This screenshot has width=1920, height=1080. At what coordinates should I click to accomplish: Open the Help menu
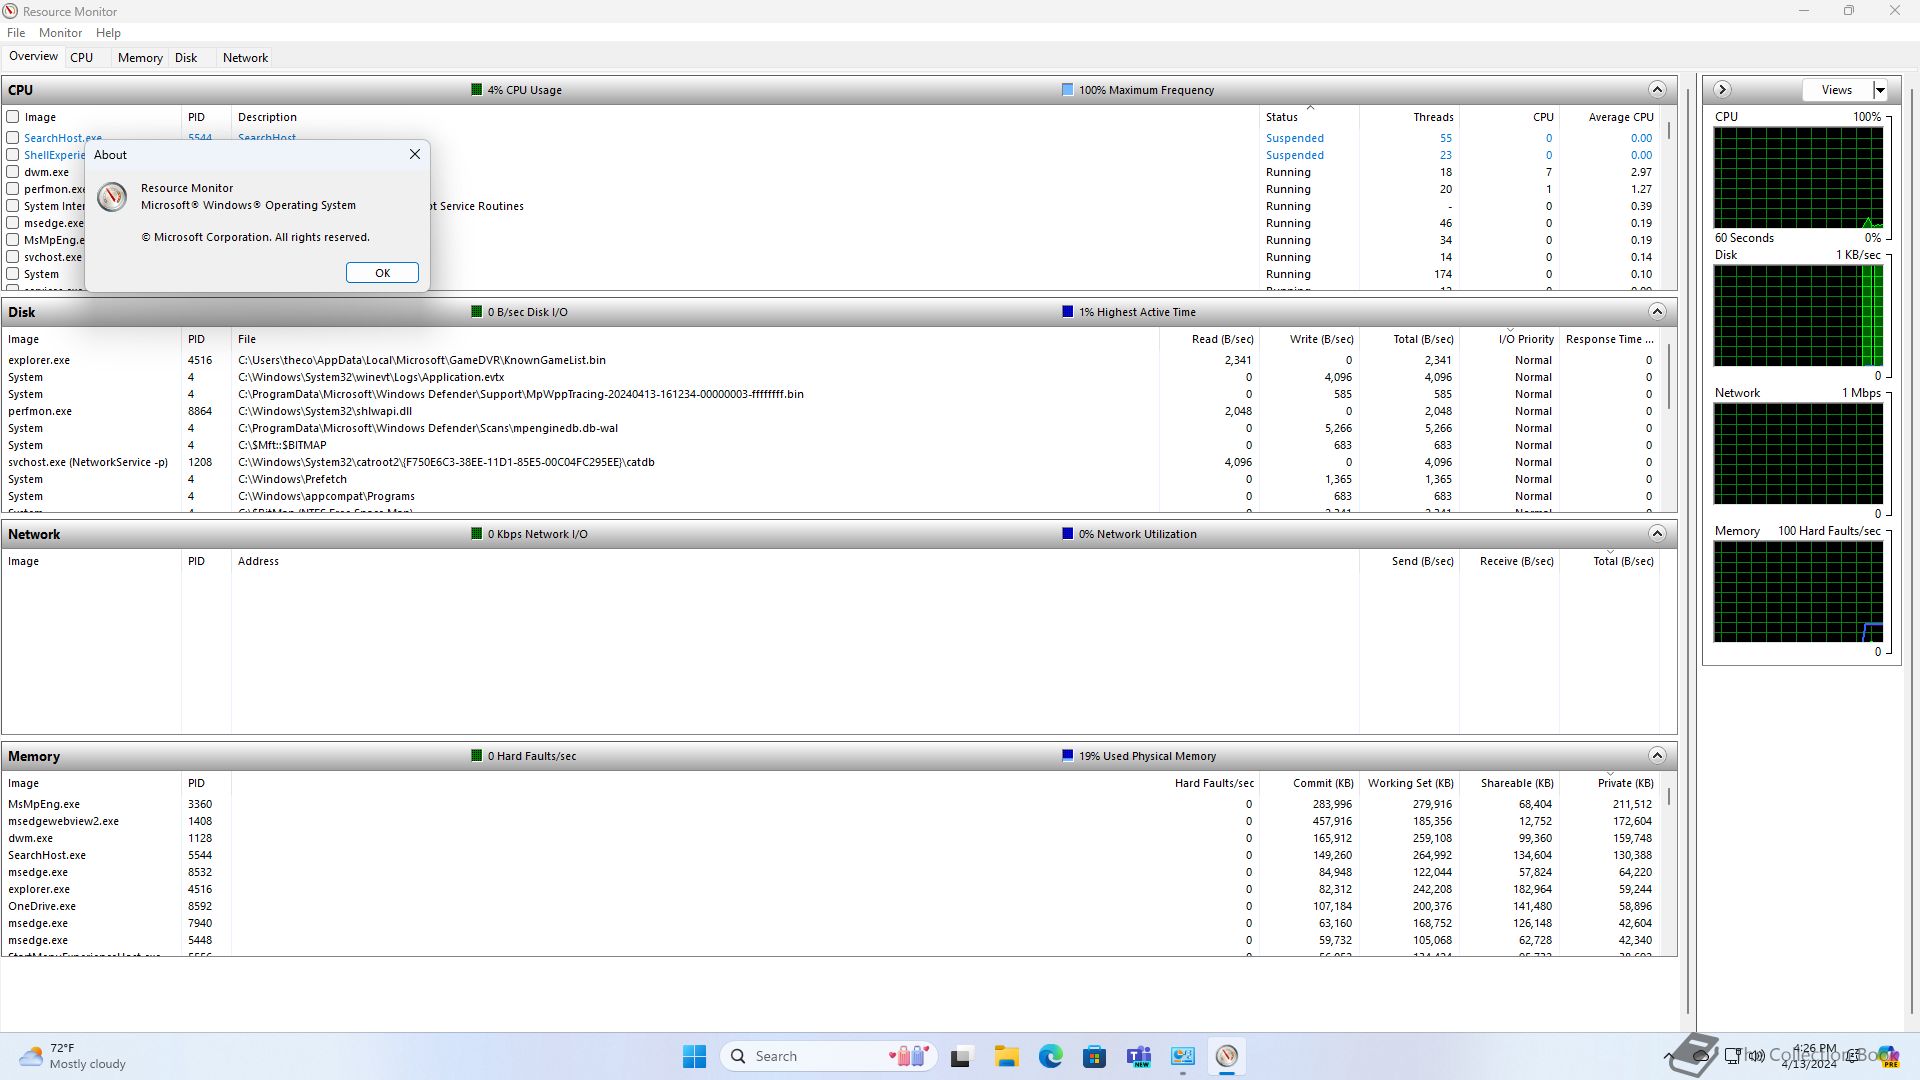click(108, 33)
